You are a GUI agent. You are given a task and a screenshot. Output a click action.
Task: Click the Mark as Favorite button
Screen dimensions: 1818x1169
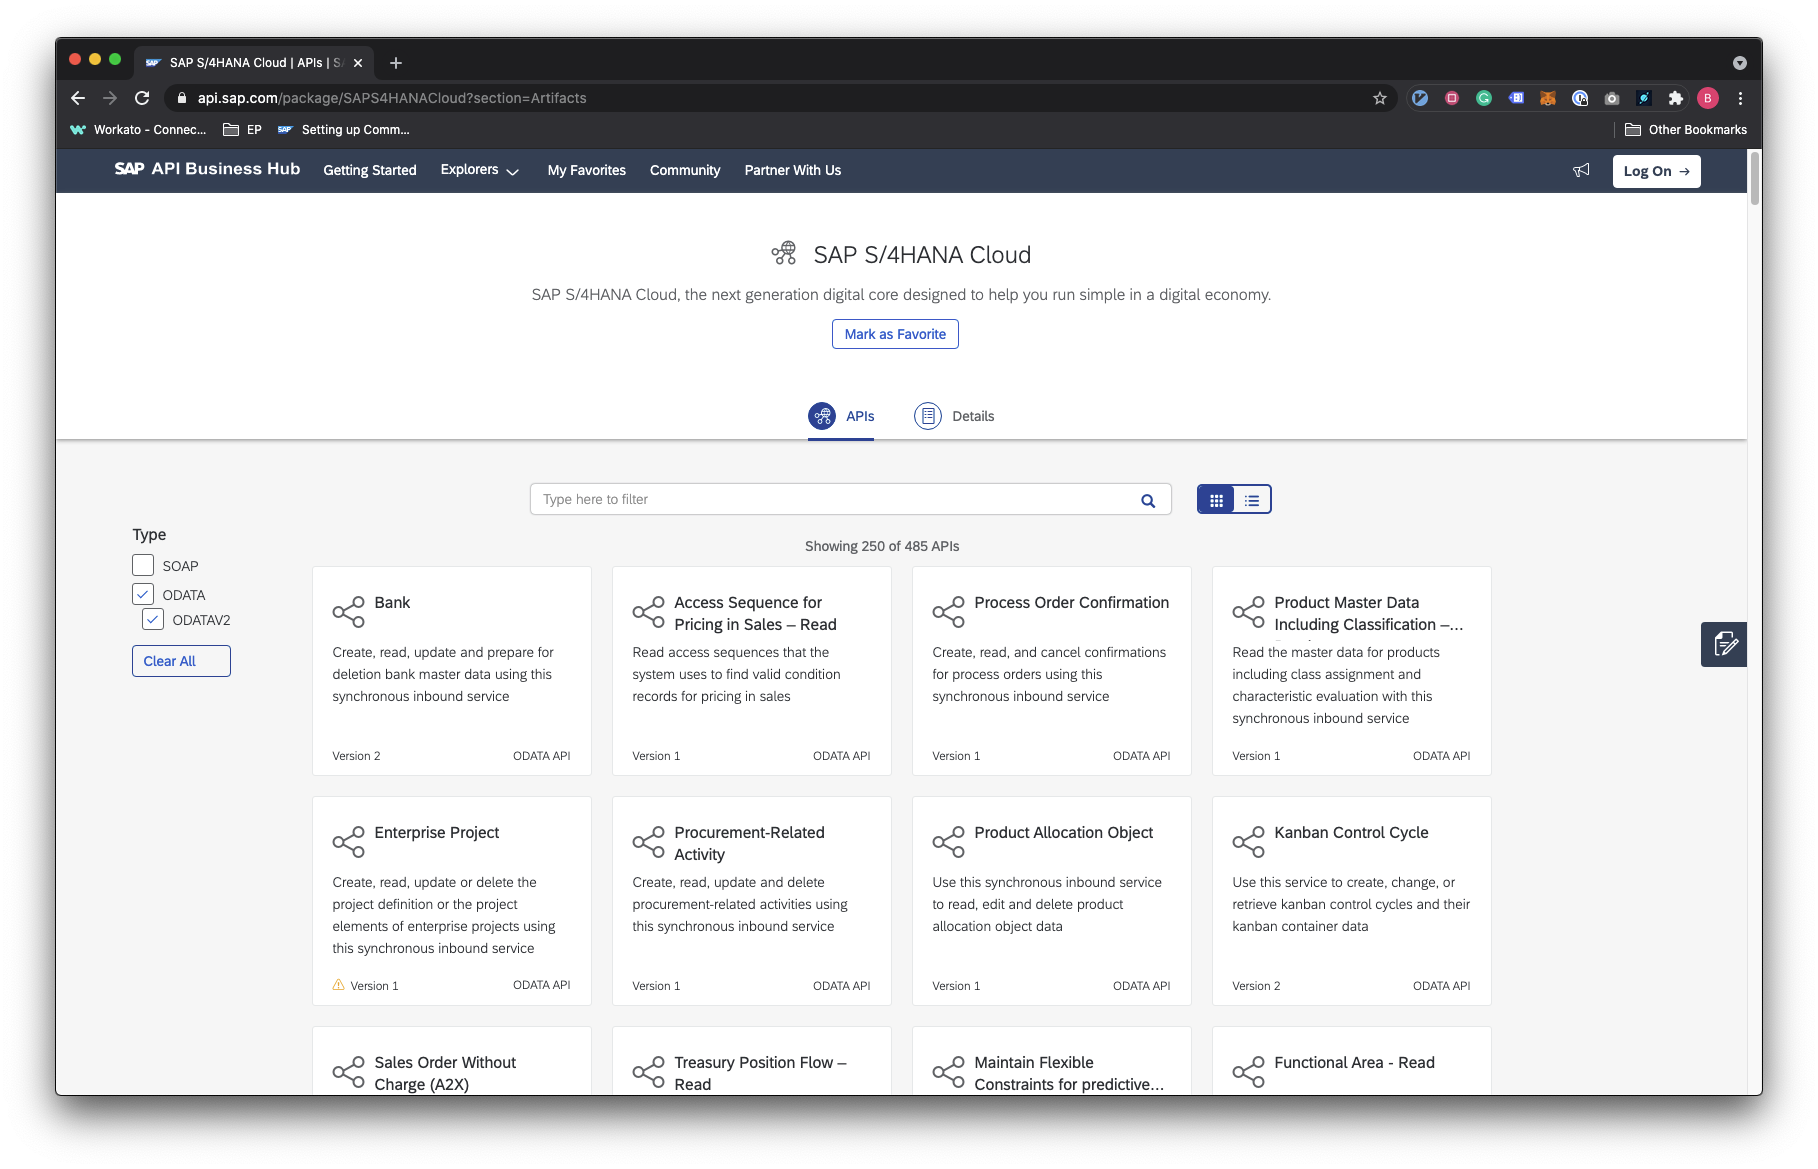tap(894, 334)
